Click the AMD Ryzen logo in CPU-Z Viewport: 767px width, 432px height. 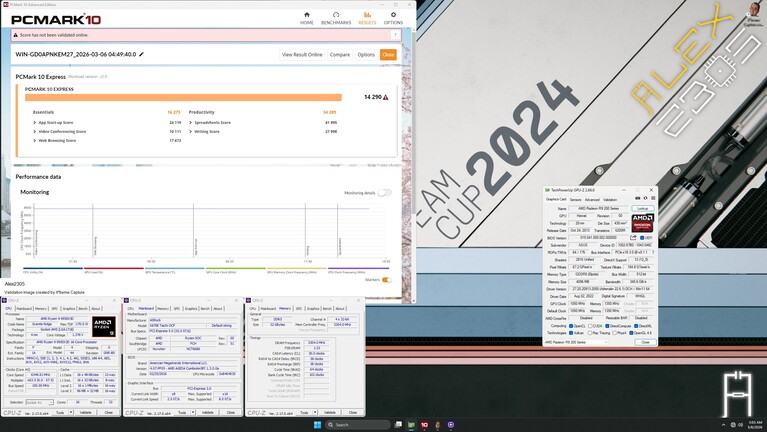104,326
